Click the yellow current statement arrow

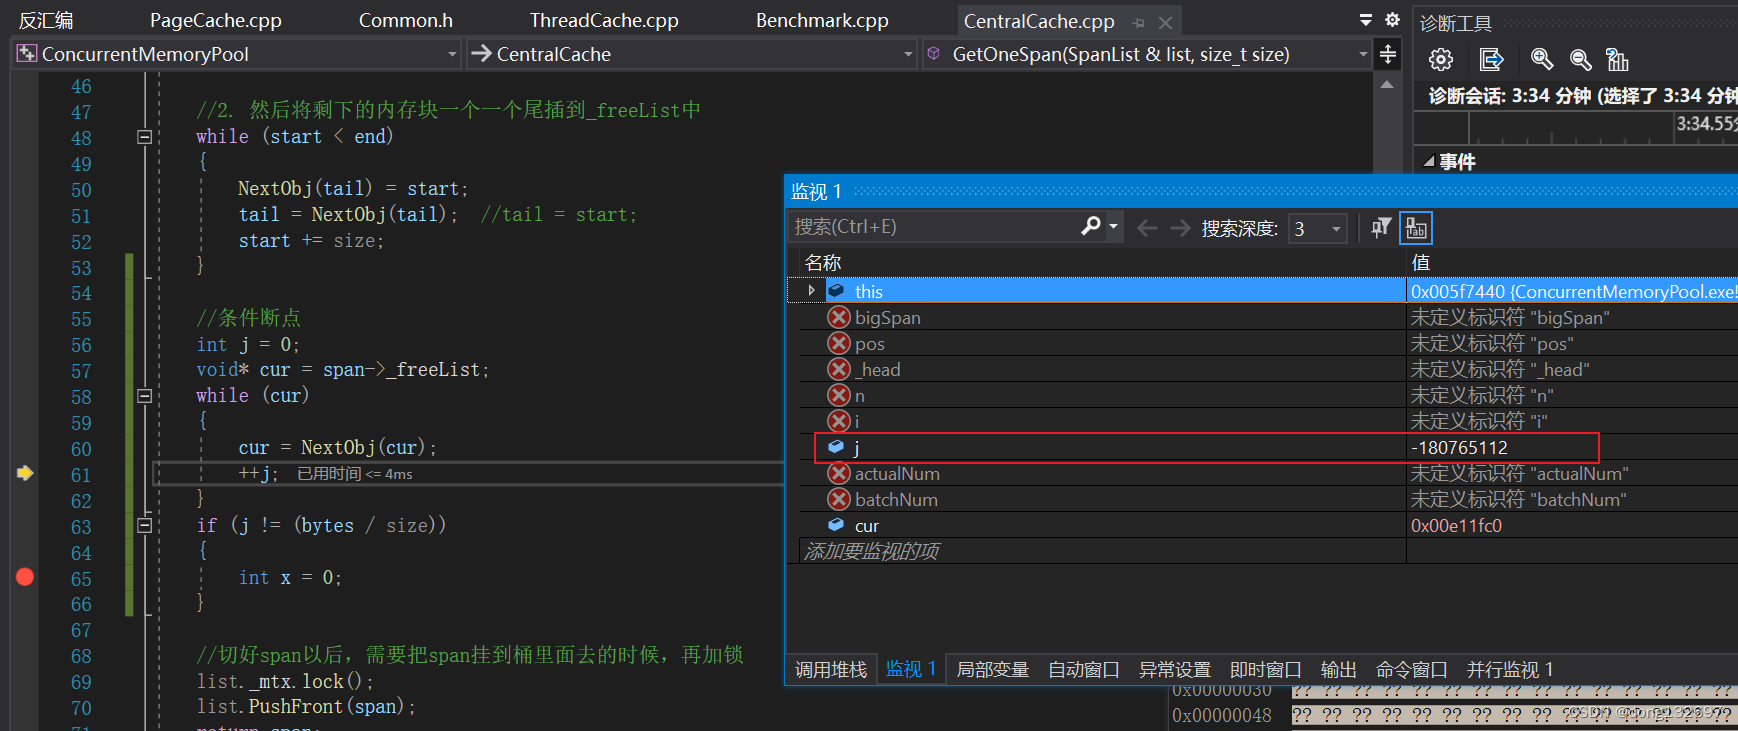(x=25, y=473)
